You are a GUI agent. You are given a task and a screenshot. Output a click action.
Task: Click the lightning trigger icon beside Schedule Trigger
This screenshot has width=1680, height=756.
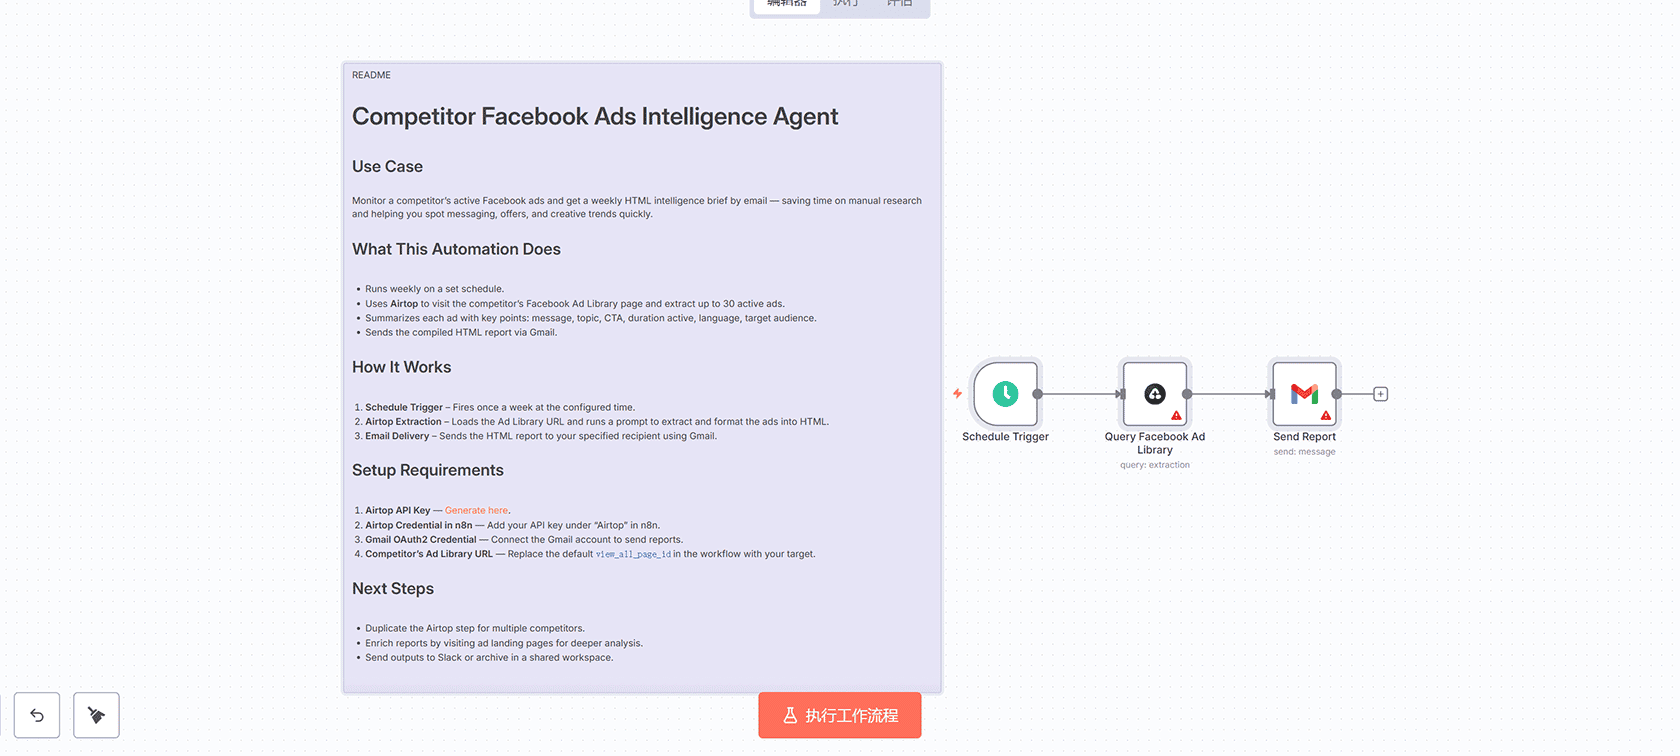(957, 394)
